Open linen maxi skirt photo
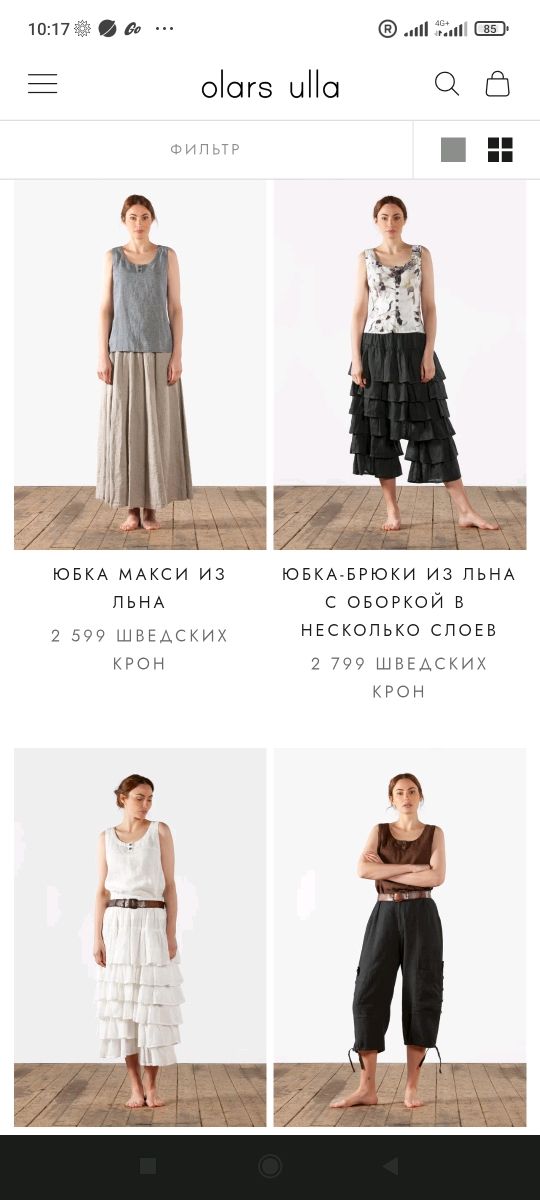Screen dimensions: 540x1200 (x=140, y=365)
